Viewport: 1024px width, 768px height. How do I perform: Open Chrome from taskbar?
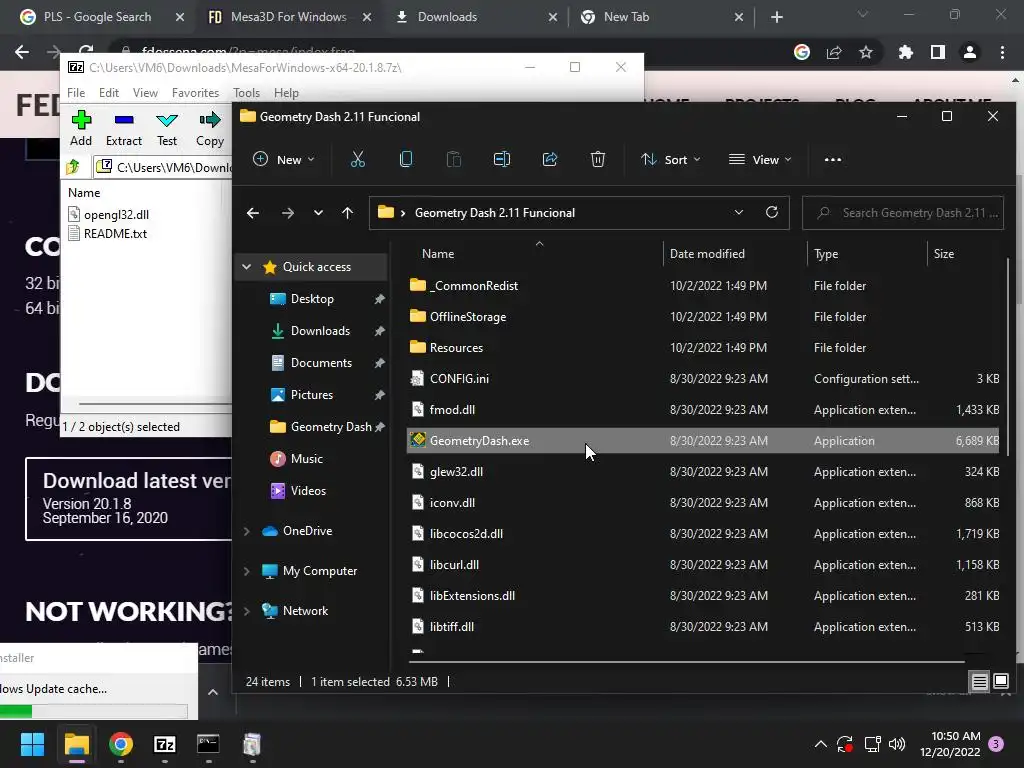coord(121,744)
